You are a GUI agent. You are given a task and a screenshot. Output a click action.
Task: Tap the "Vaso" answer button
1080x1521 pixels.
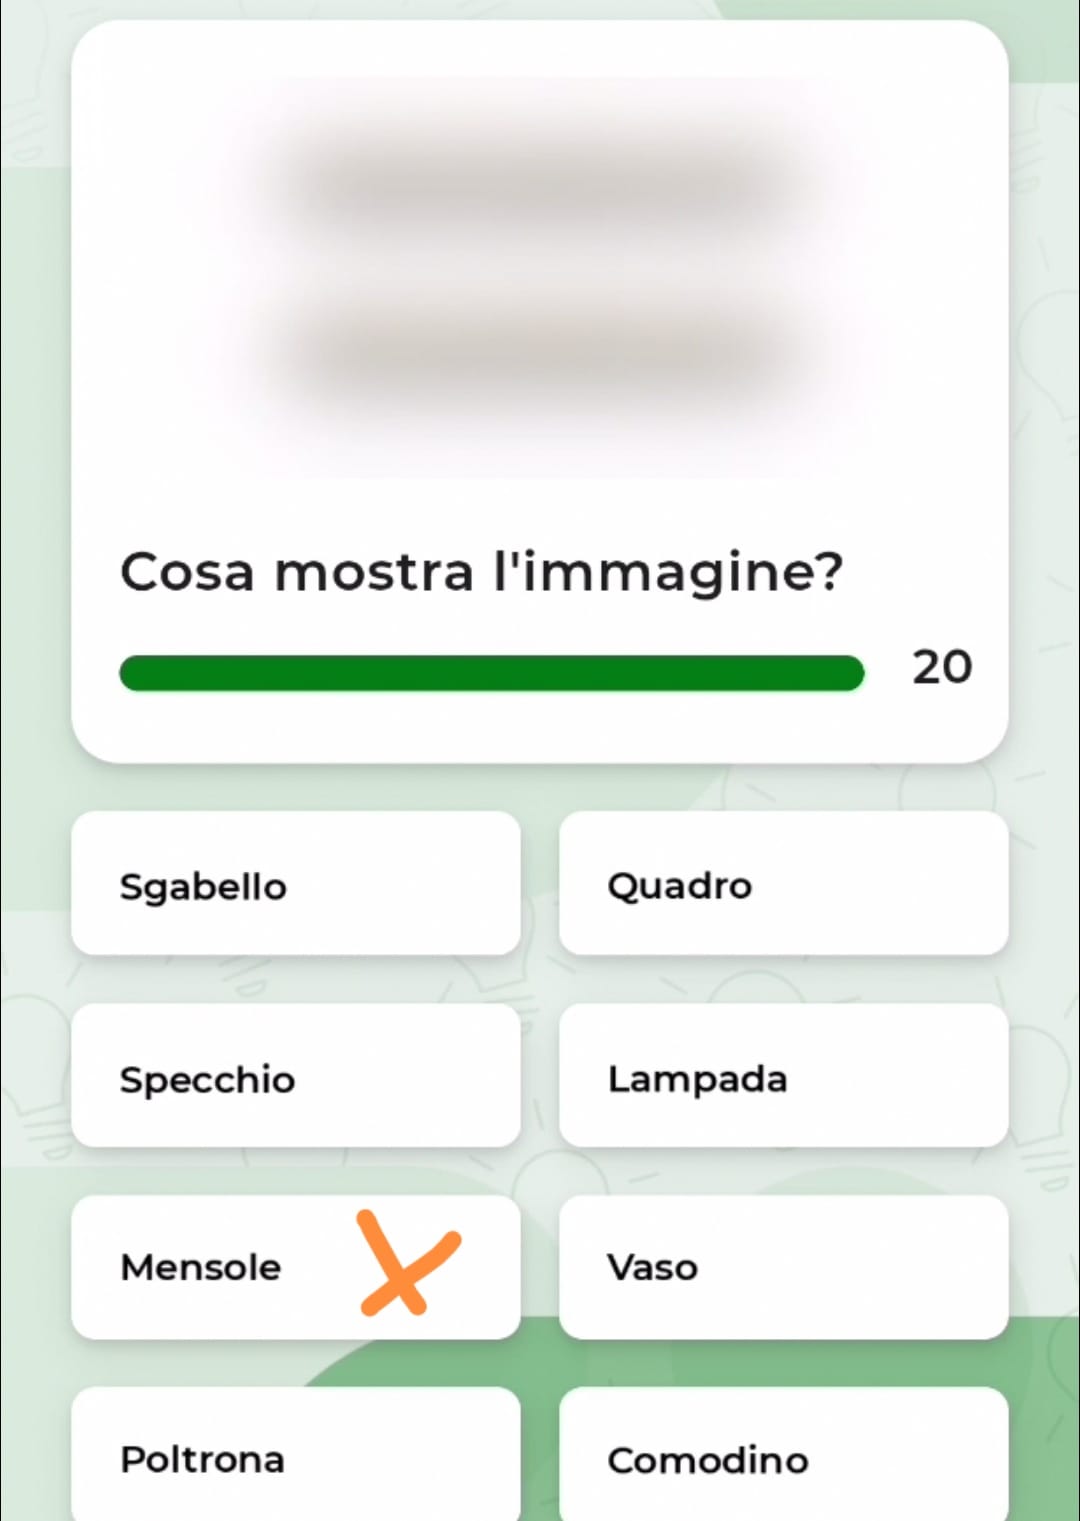tap(783, 1267)
